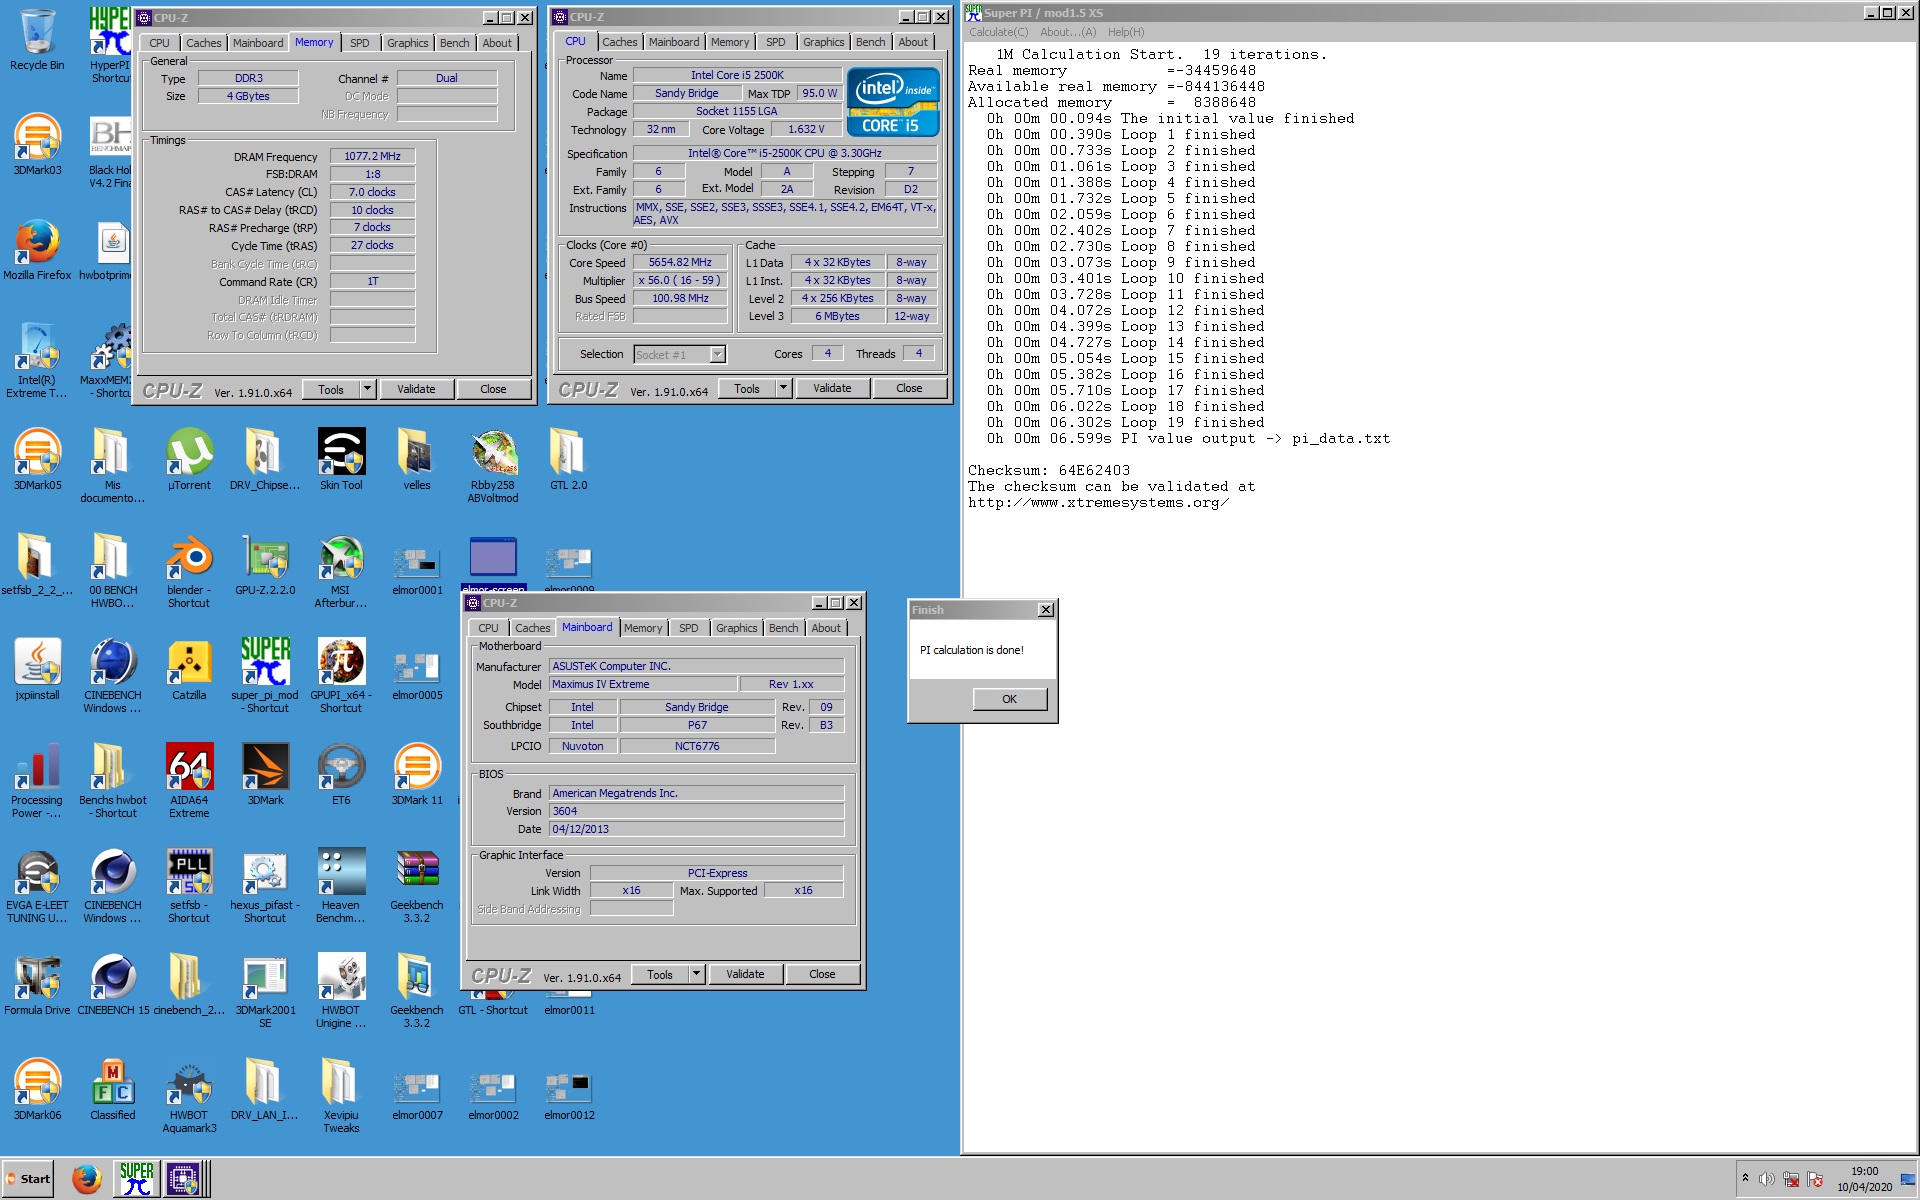This screenshot has width=1920, height=1200.
Task: Click the Windows Start button
Action: pyautogui.click(x=29, y=1179)
